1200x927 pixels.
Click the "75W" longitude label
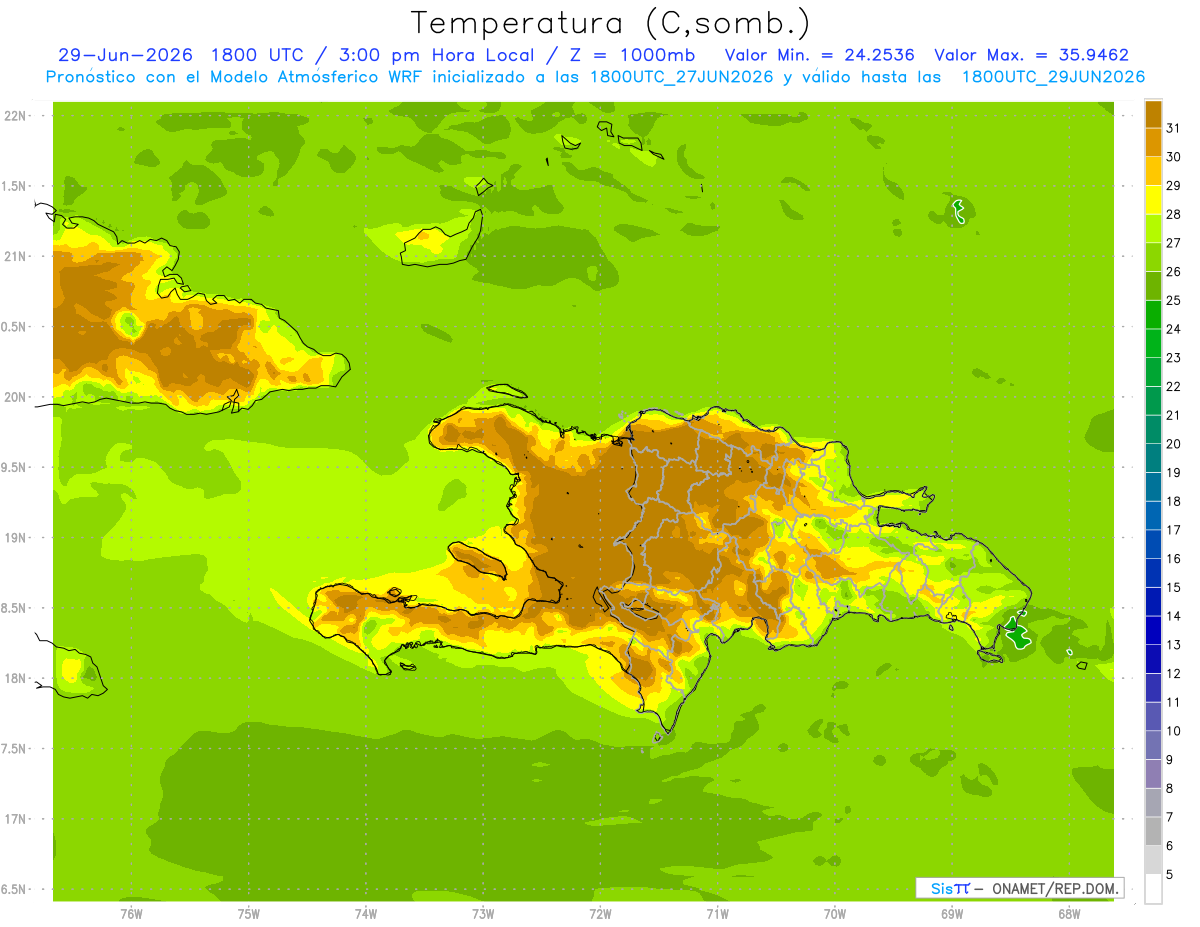point(248,913)
